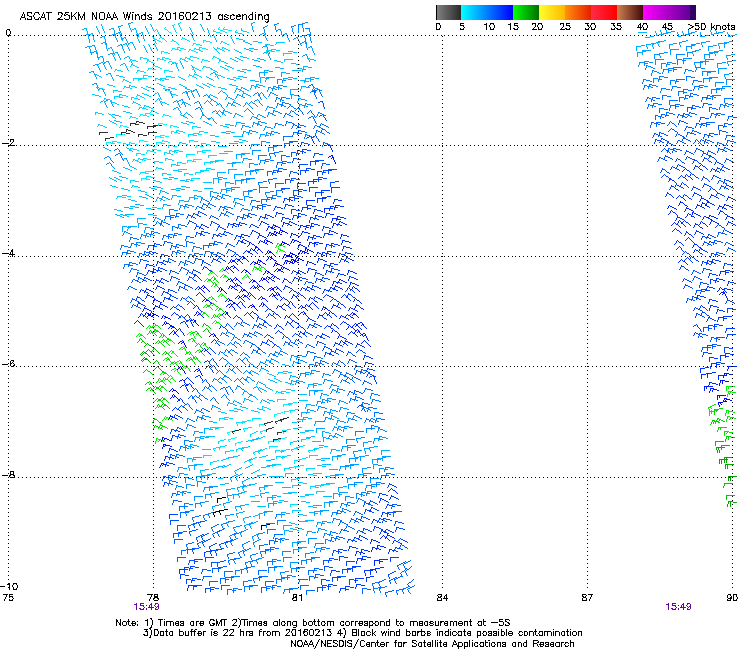Image resolution: width=740 pixels, height=650 pixels.
Task: Click the latitude axis label '-4'
Action: coord(8,253)
